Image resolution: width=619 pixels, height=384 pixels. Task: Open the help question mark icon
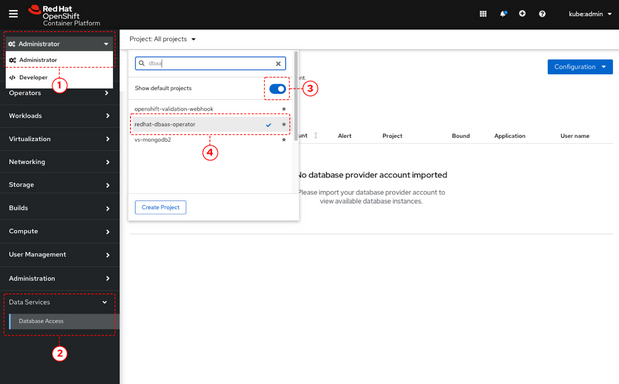(x=542, y=14)
